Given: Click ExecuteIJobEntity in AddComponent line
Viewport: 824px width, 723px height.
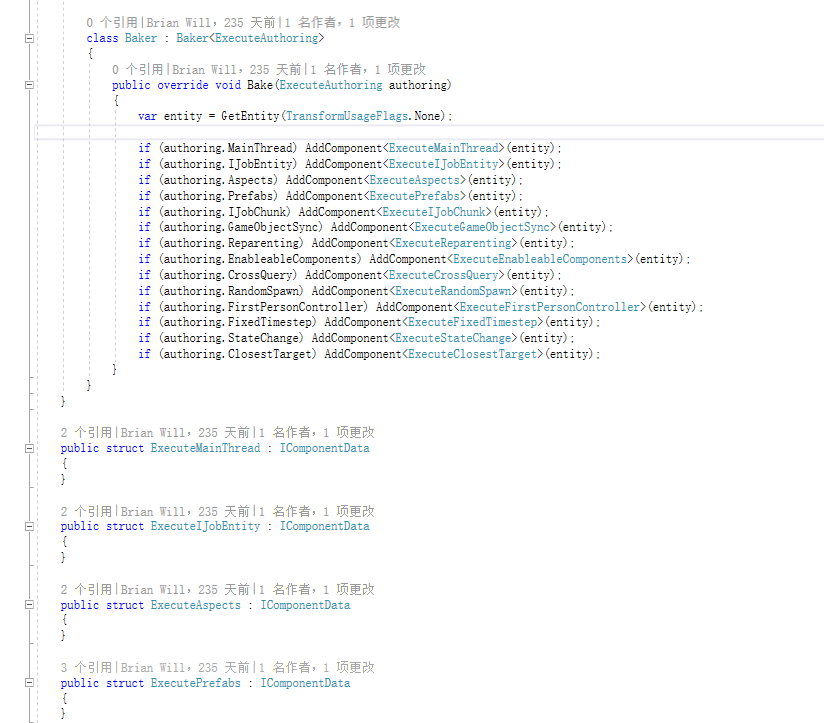Looking at the screenshot, I should [x=444, y=164].
